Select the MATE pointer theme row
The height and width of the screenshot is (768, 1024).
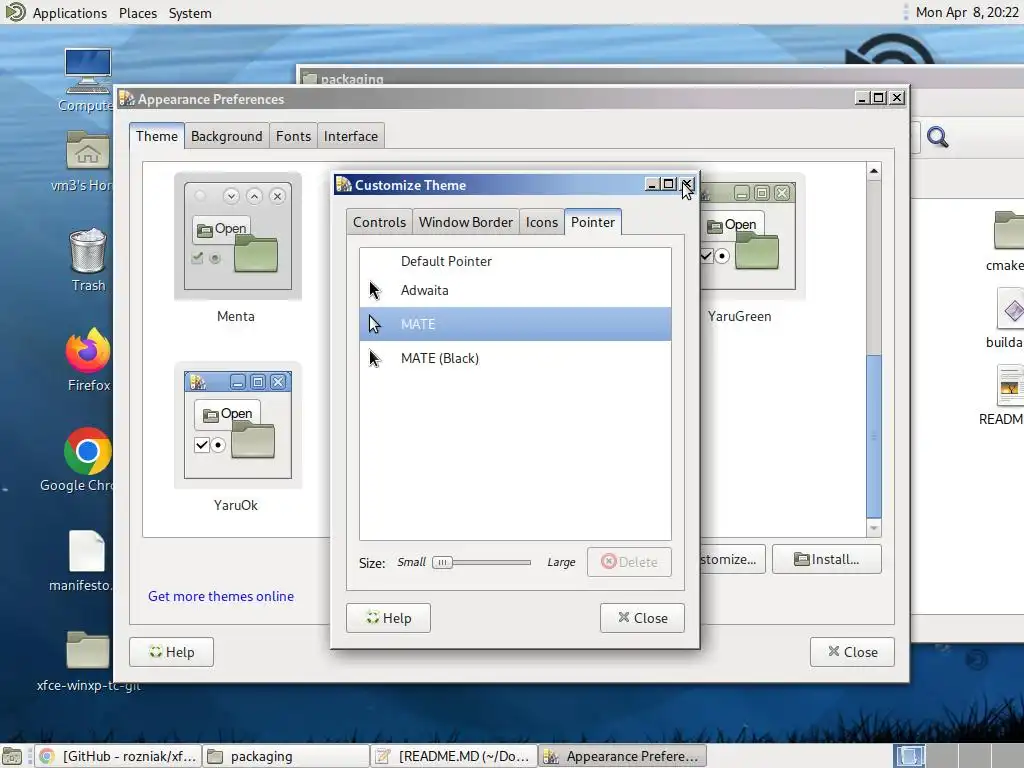[x=515, y=324]
